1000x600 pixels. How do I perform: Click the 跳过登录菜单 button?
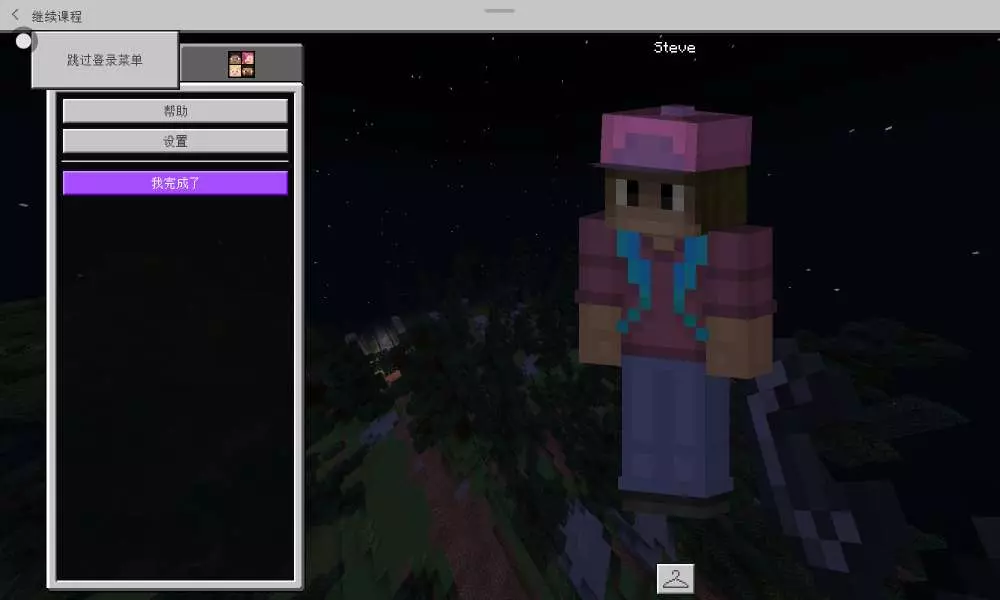coord(105,60)
